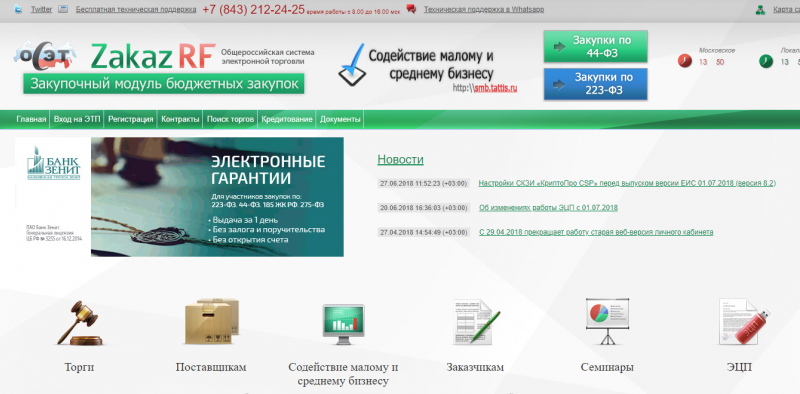Screen dimensions: 800x394
Task: Click the Twitter bird icon
Action: pos(18,9)
